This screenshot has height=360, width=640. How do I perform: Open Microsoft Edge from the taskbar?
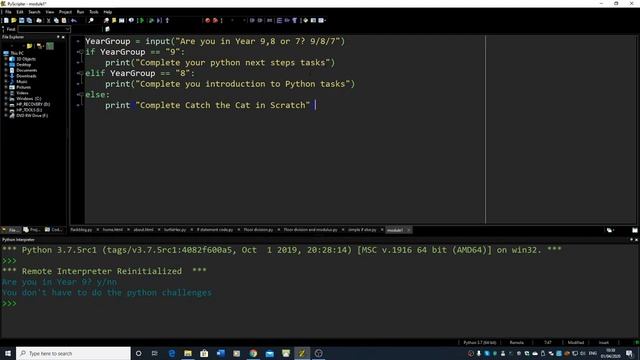[171, 353]
